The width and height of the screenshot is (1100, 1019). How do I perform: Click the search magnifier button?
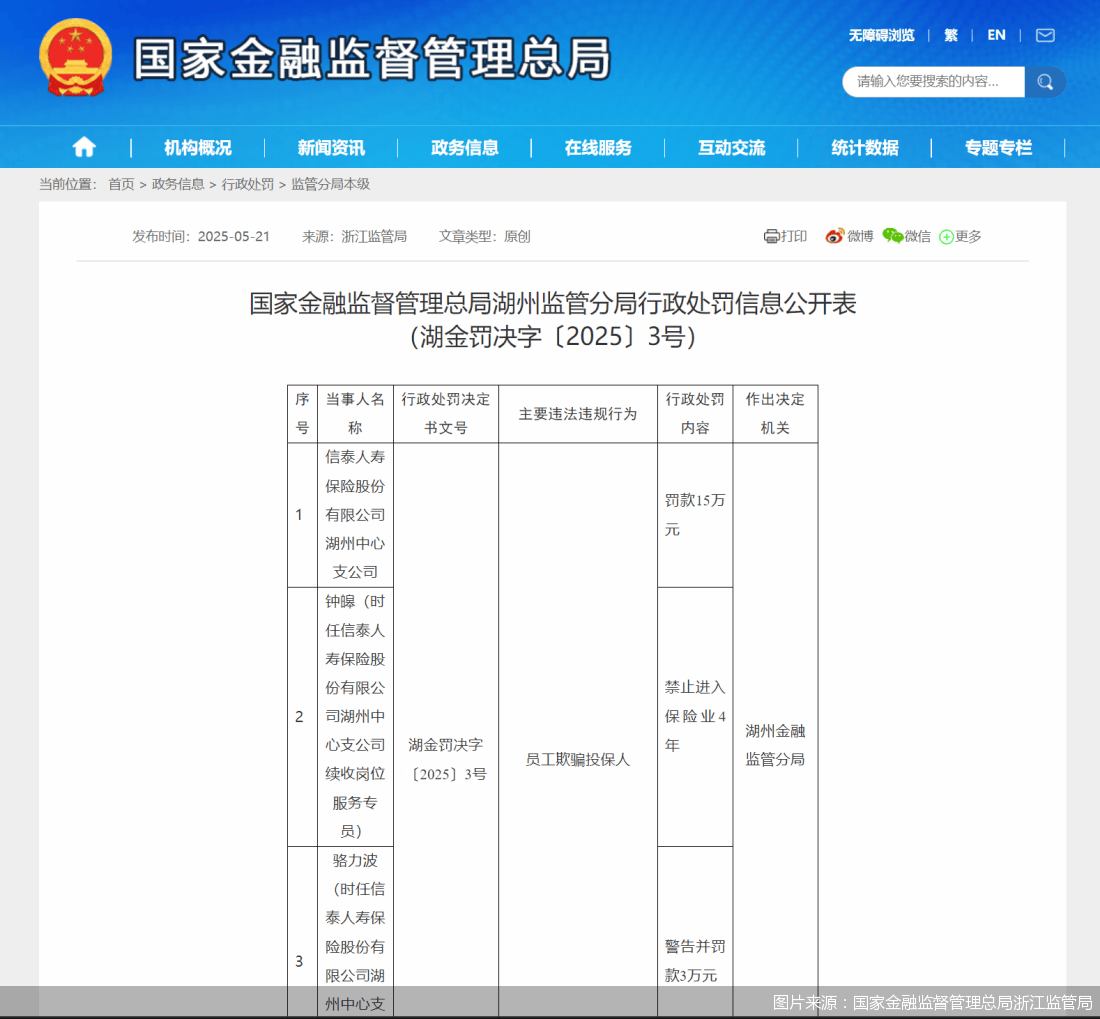click(1045, 82)
